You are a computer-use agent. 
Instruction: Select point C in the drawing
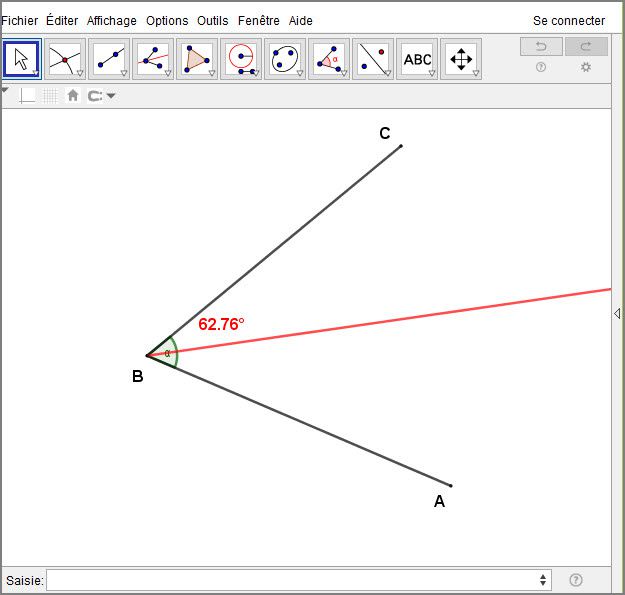coord(401,146)
